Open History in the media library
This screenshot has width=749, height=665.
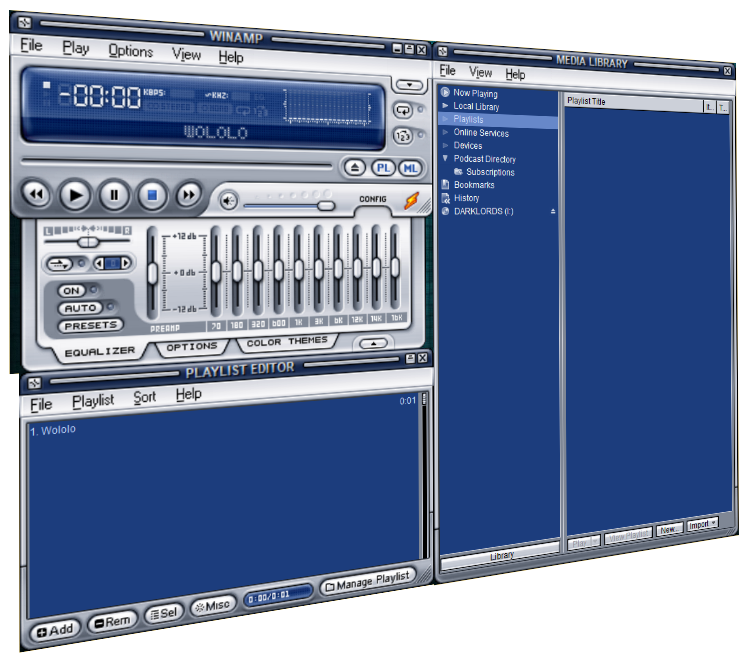(x=467, y=198)
